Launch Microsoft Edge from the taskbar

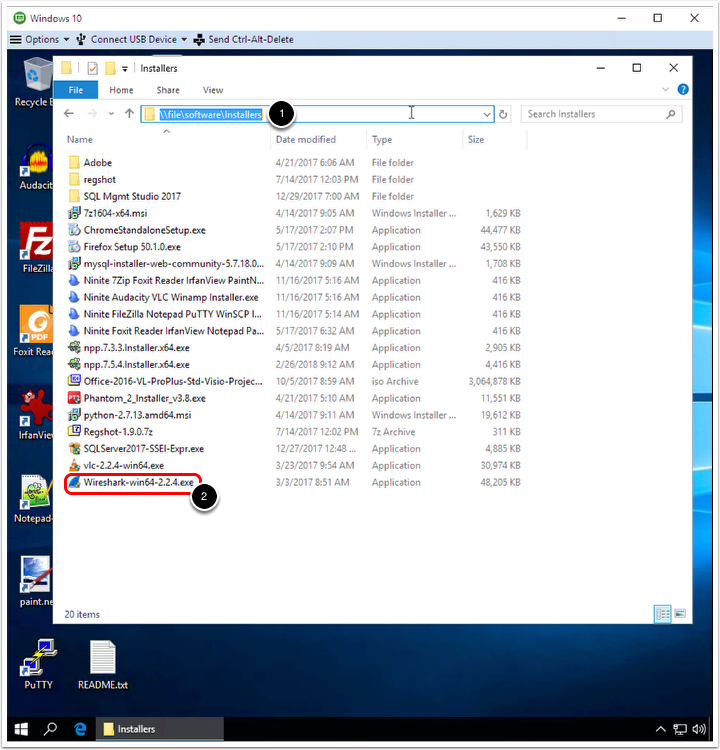pyautogui.click(x=80, y=729)
